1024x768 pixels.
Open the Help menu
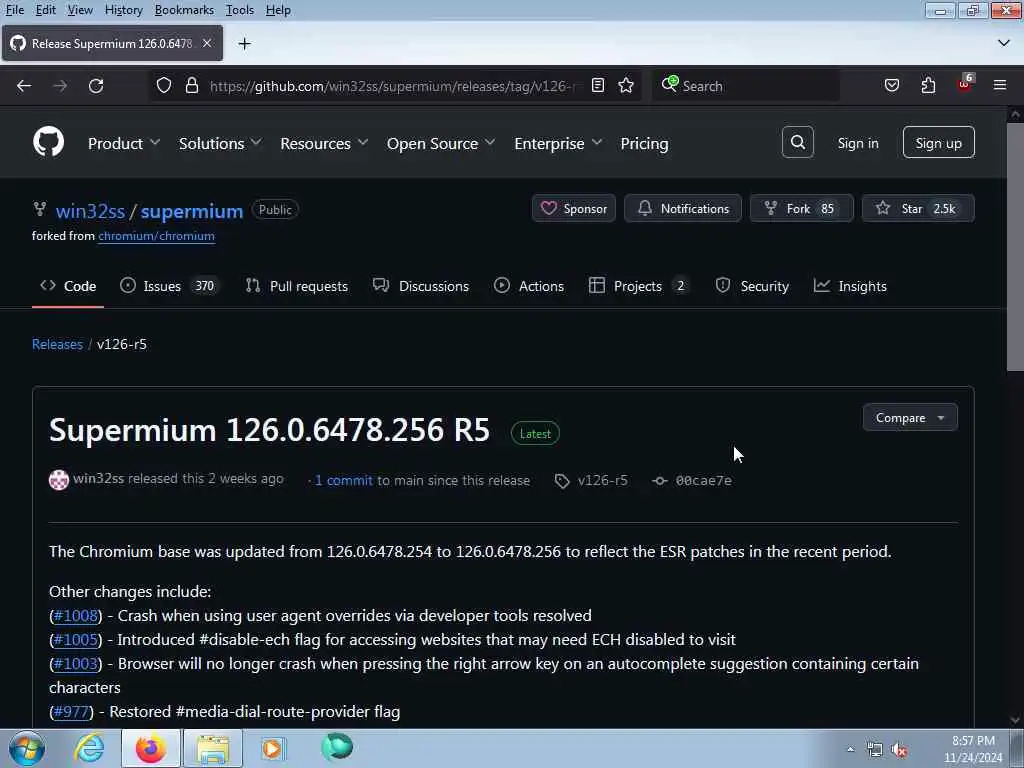coord(278,10)
